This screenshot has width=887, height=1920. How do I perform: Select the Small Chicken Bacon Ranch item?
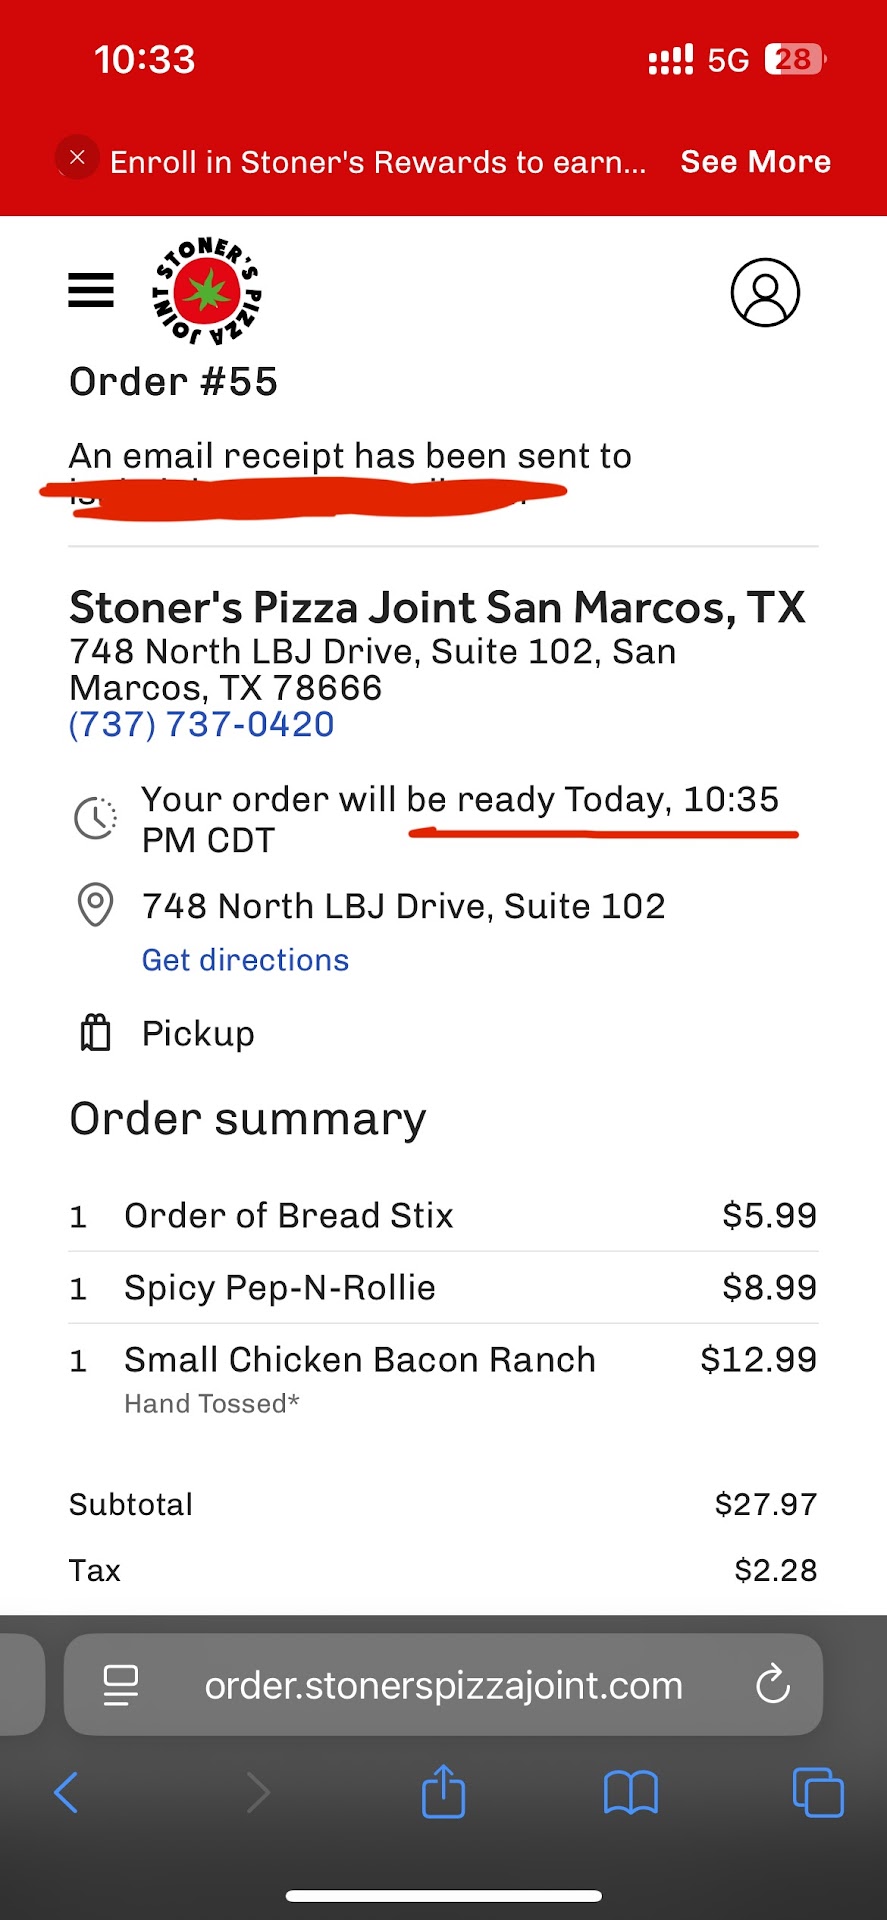(360, 1360)
